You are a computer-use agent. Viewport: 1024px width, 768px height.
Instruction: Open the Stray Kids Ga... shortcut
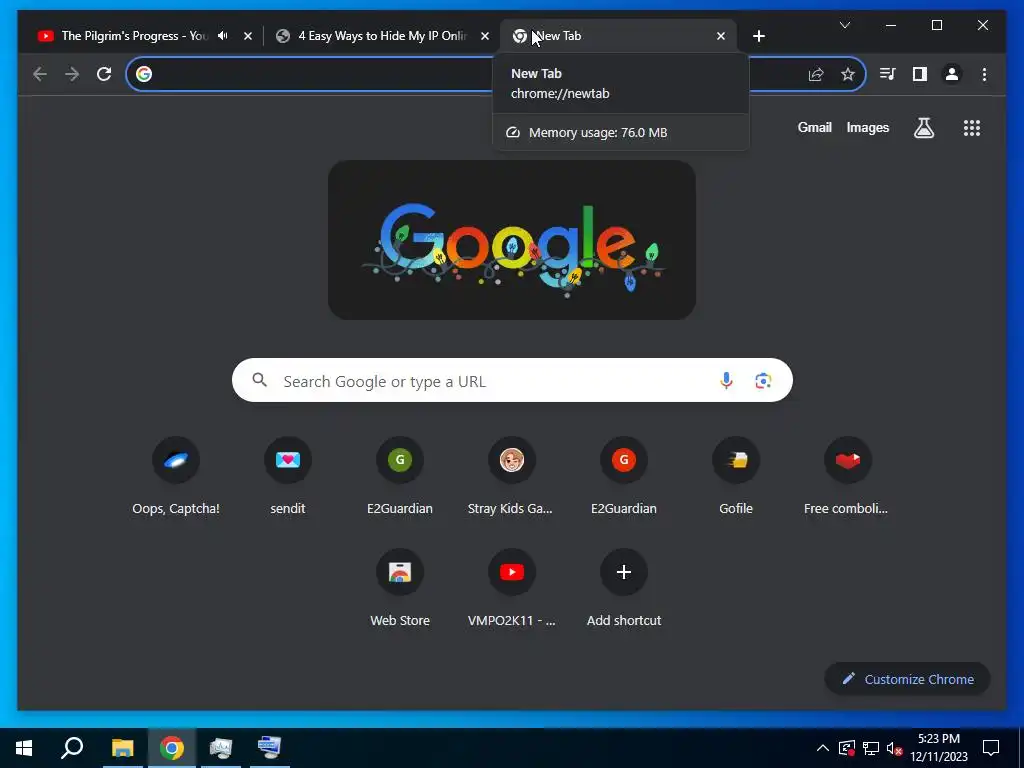[512, 477]
